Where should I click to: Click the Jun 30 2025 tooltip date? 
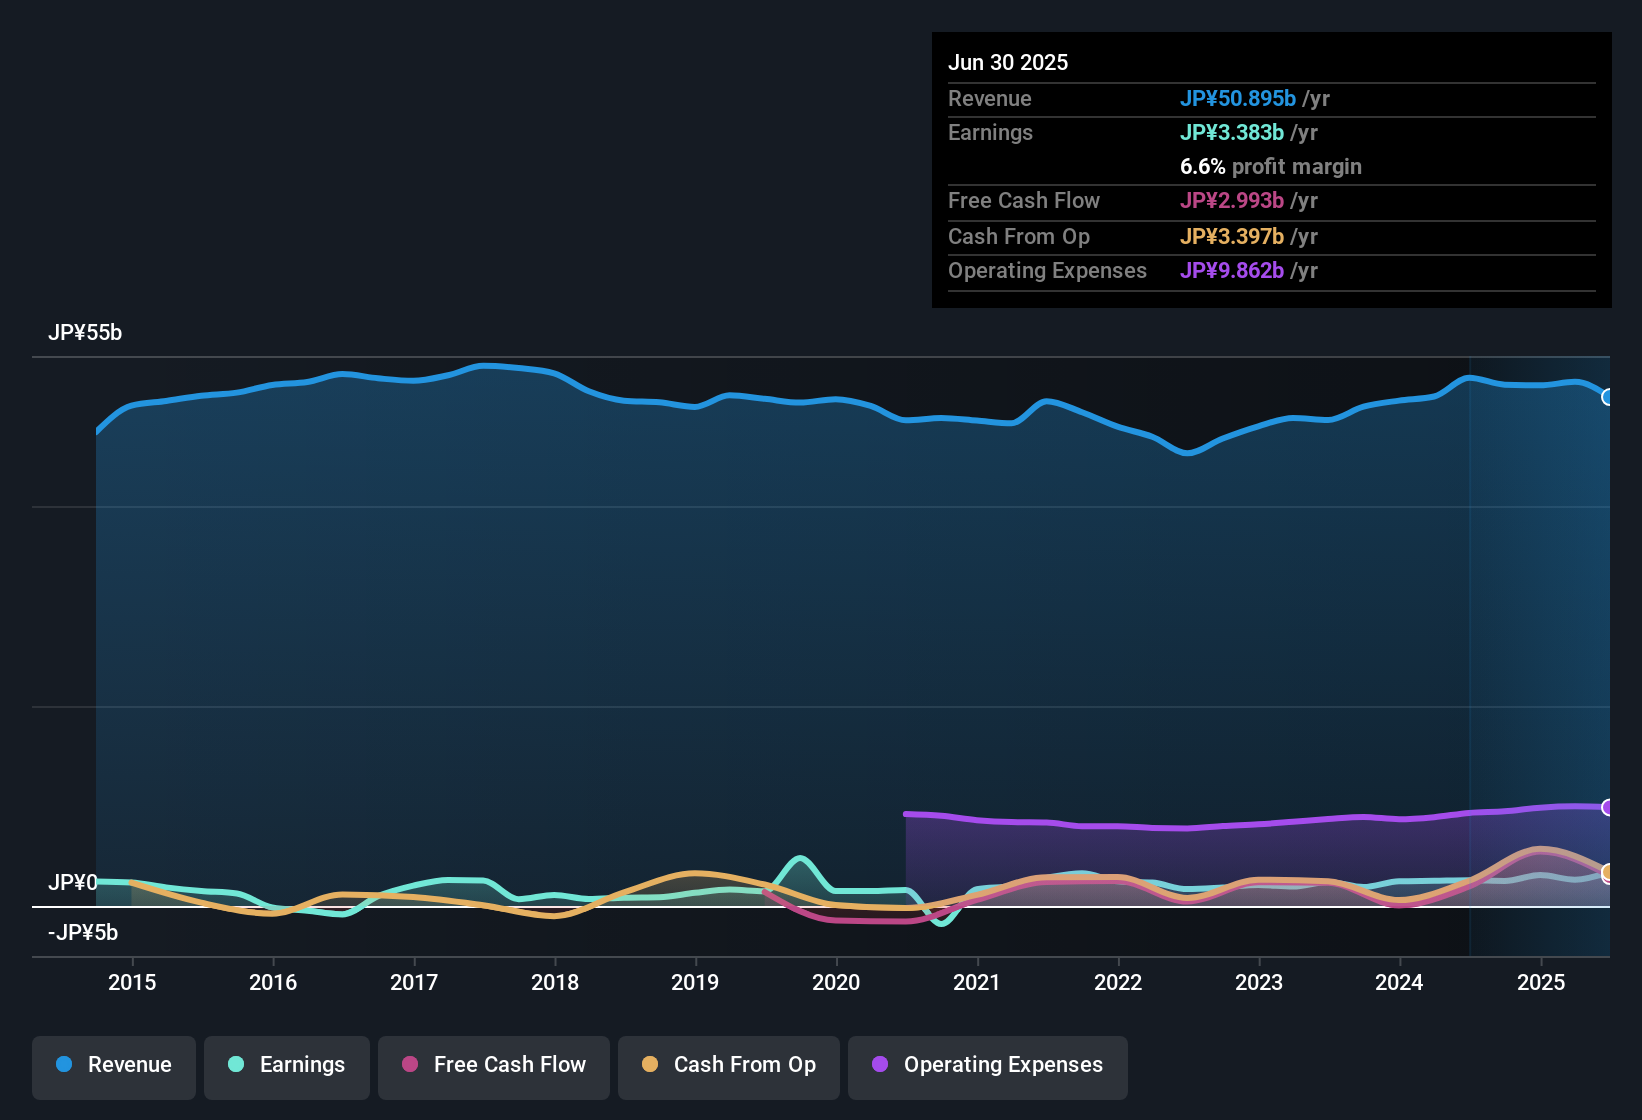pyautogui.click(x=1008, y=62)
